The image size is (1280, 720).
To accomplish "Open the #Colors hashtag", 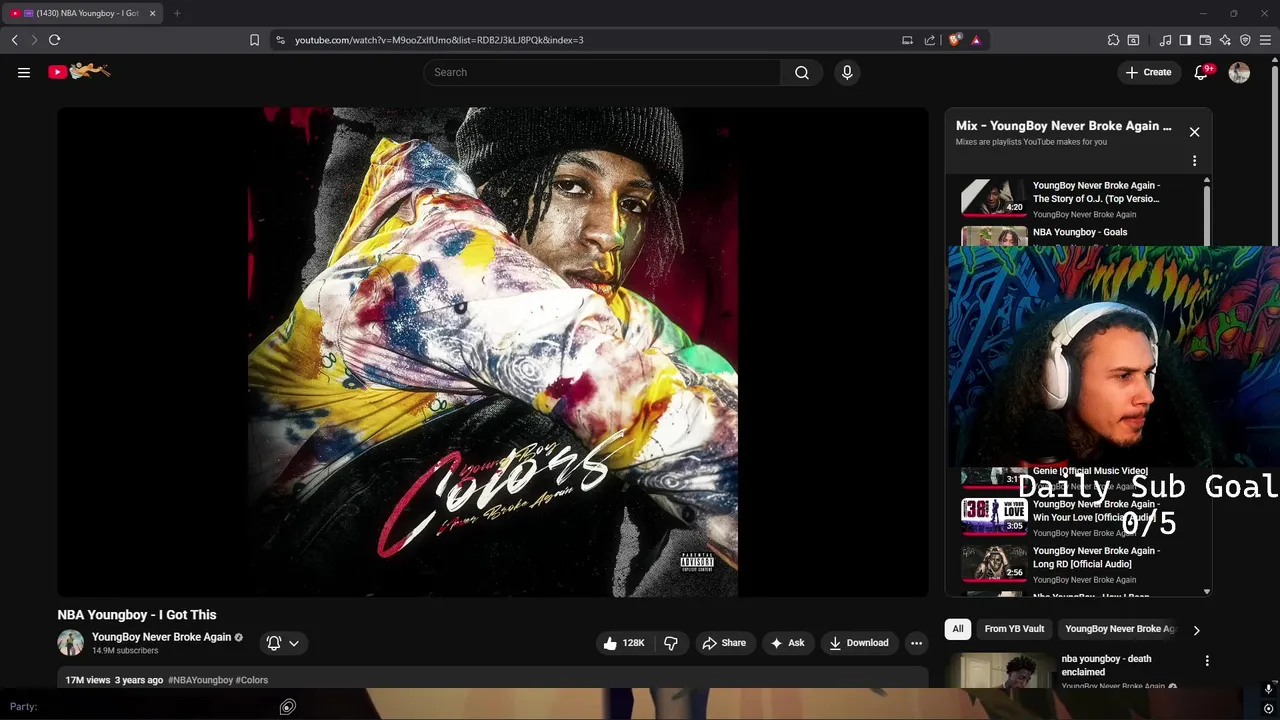I will (x=252, y=680).
